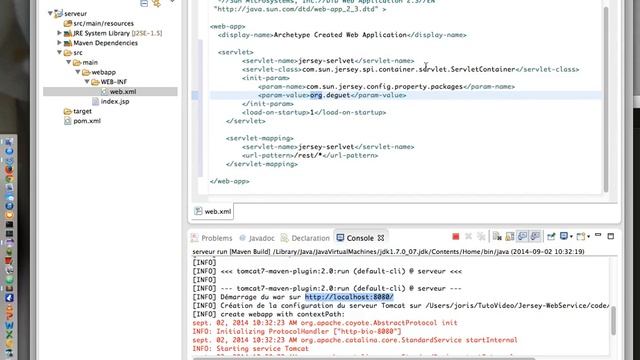Collapse the webapp folder
This screenshot has height=360, width=640.
[x=78, y=72]
